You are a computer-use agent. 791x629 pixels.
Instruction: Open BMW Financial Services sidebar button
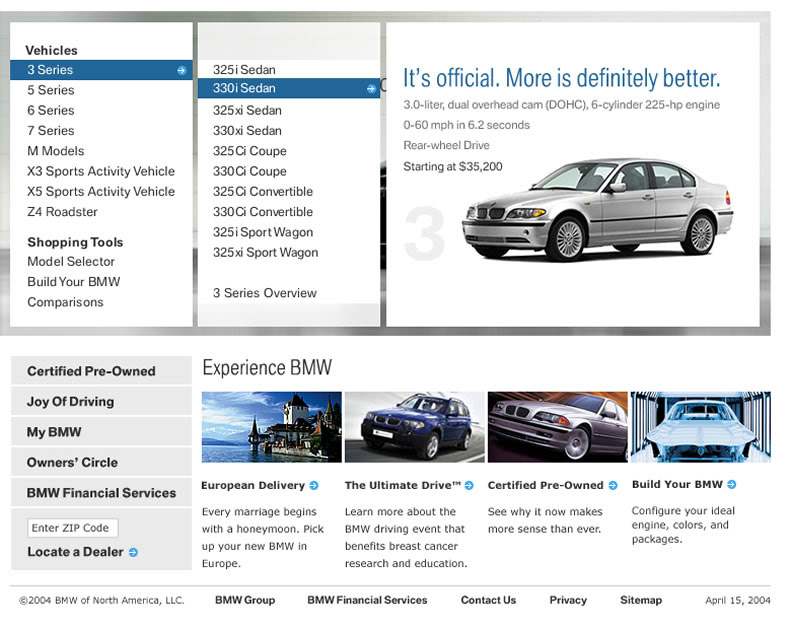101,493
